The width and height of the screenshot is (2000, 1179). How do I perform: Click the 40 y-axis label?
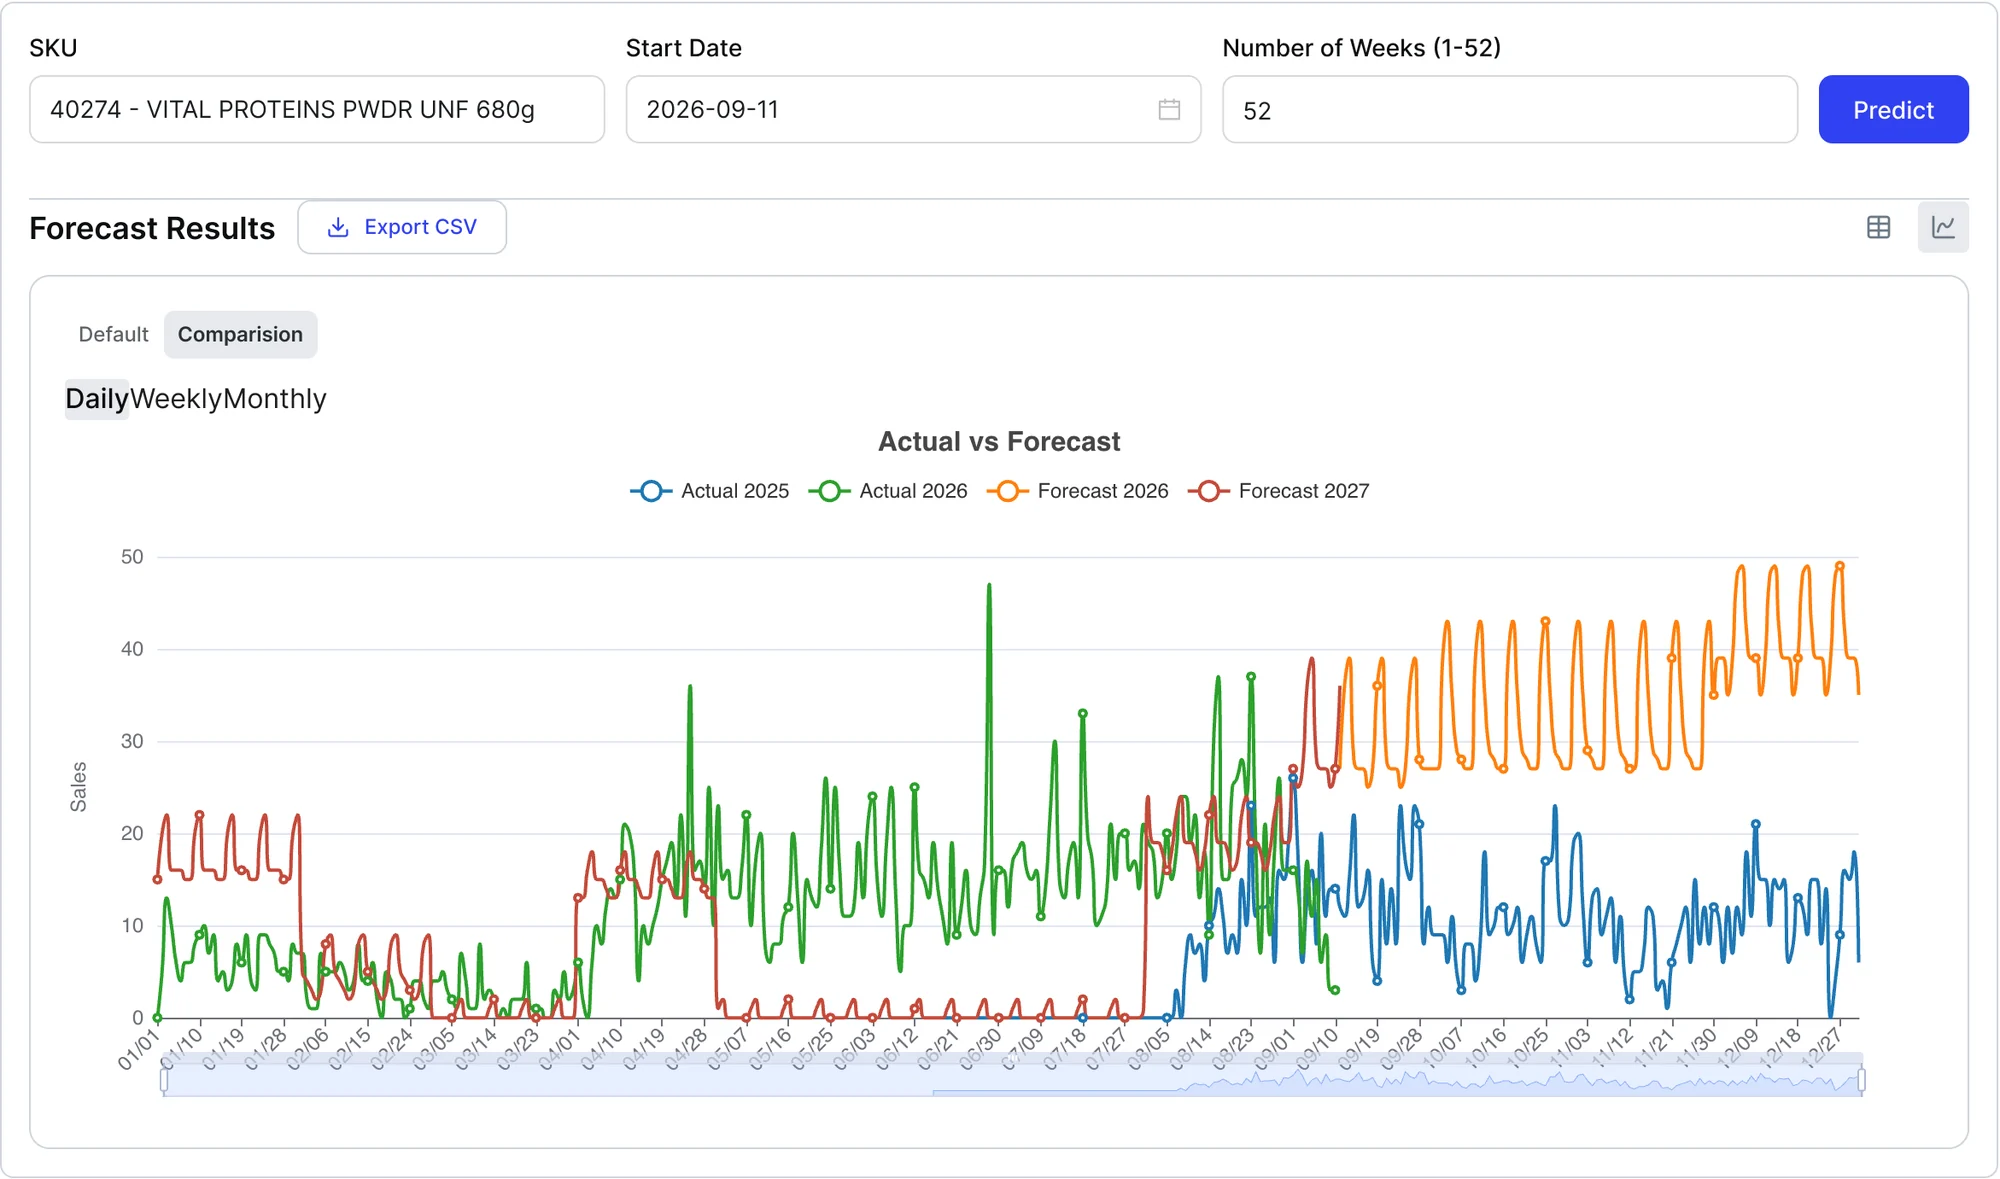pos(132,649)
